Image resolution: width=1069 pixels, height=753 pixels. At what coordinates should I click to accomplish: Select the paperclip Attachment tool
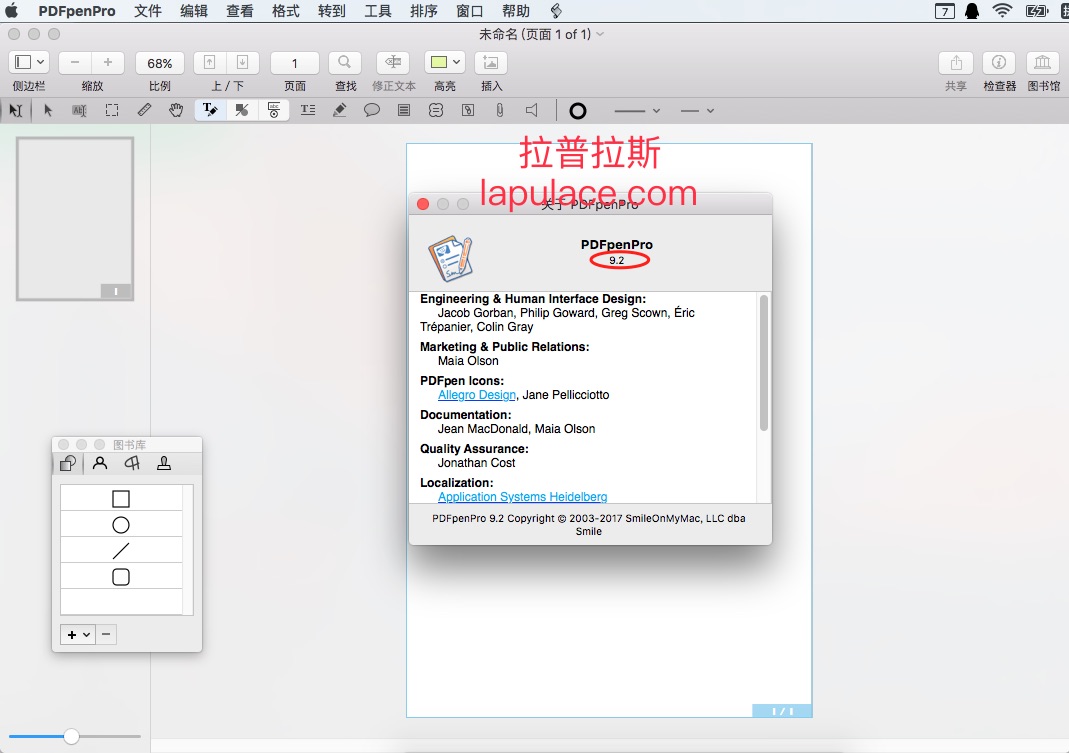pyautogui.click(x=500, y=110)
